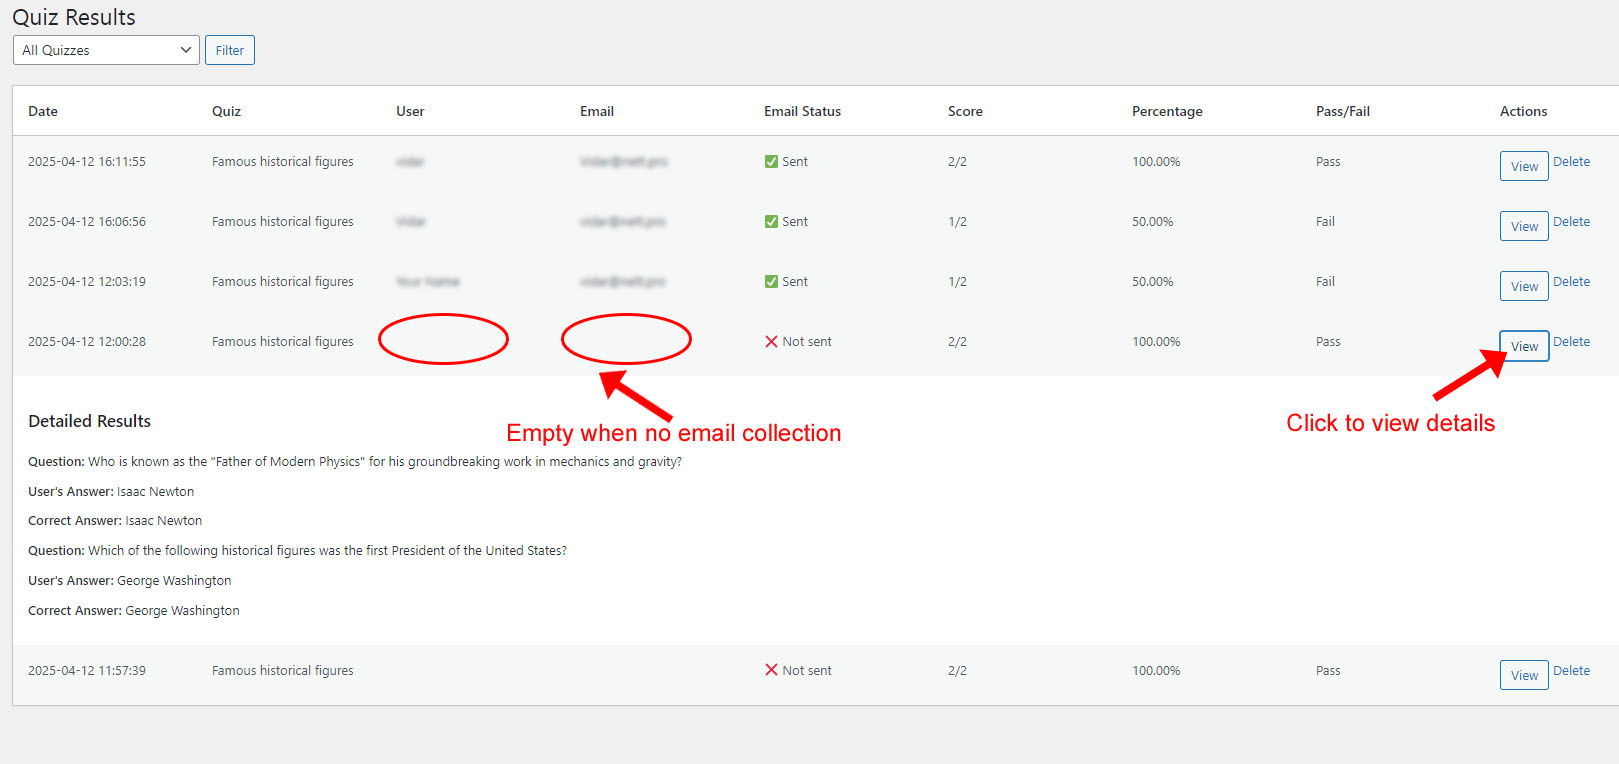This screenshot has height=764, width=1619.
Task: Click the red Not sent cross for 11:57:39
Action: [x=771, y=670]
